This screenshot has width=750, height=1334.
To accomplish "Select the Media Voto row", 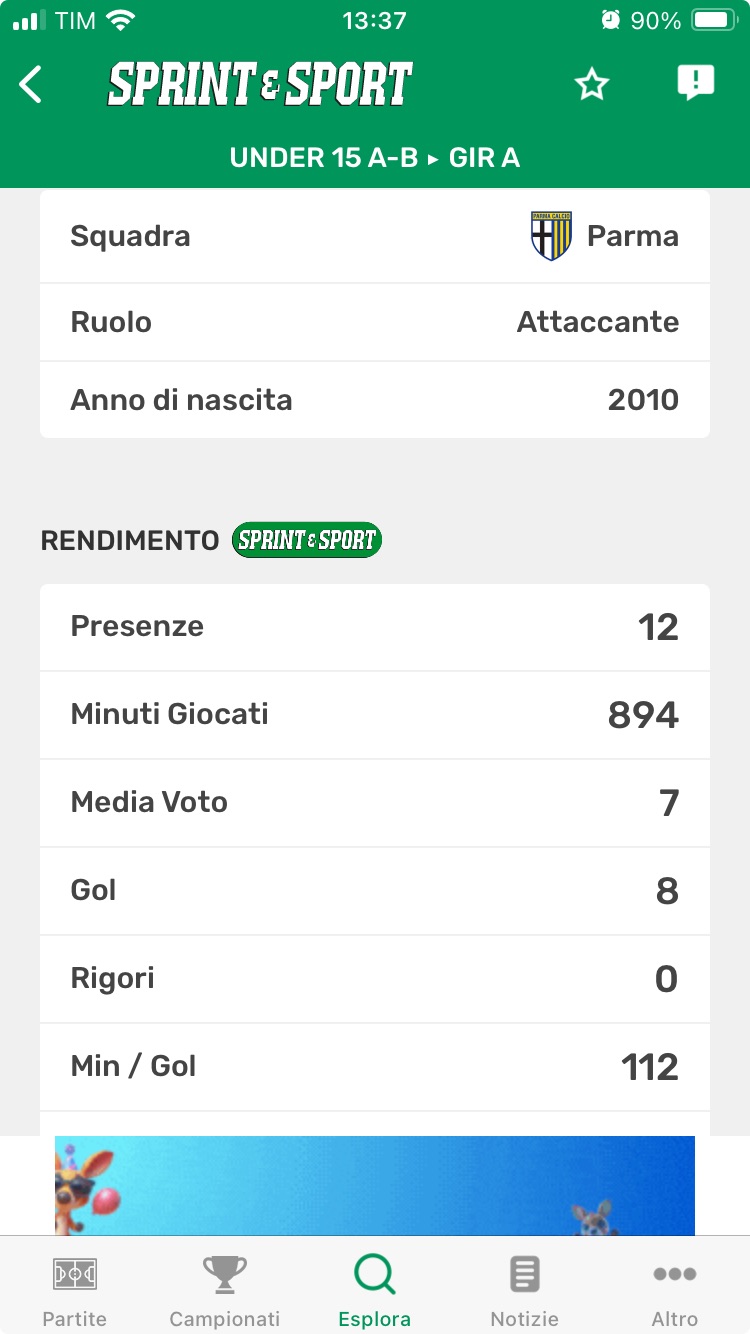I will click(x=375, y=803).
